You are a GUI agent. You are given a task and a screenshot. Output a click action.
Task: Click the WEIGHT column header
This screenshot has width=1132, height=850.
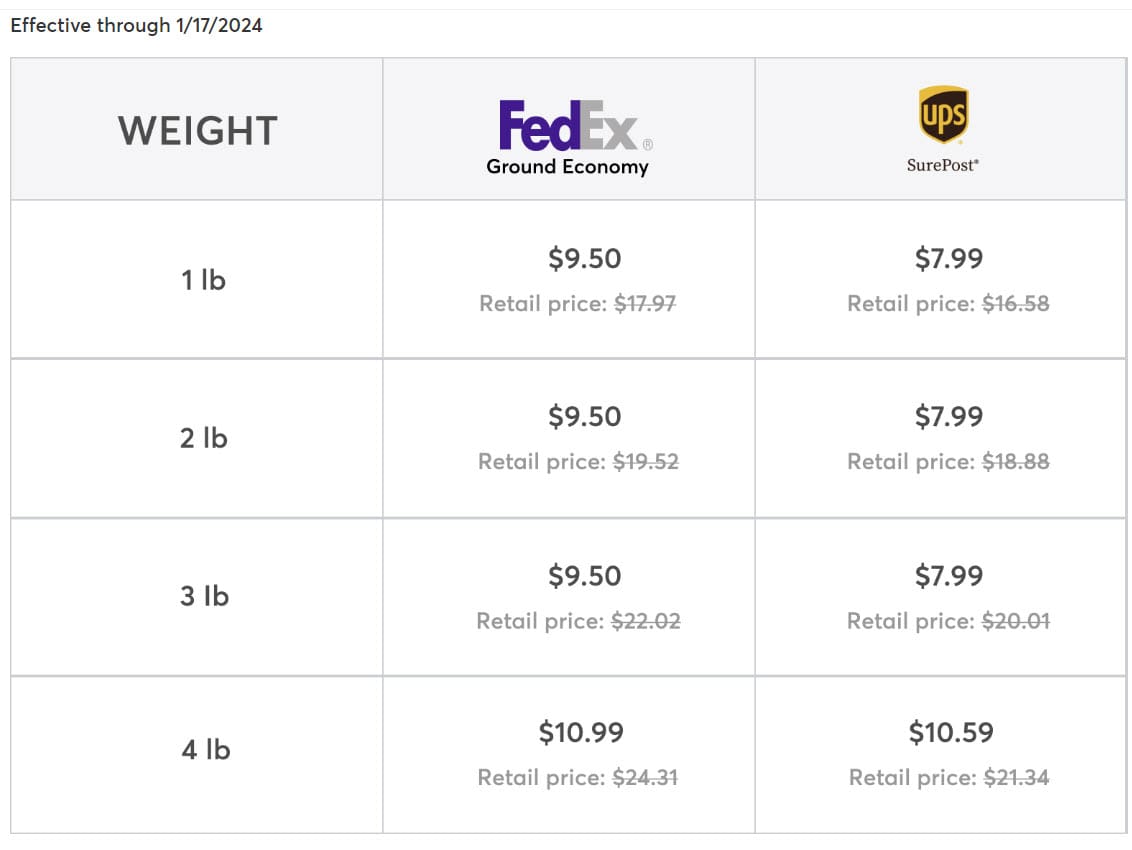(197, 131)
